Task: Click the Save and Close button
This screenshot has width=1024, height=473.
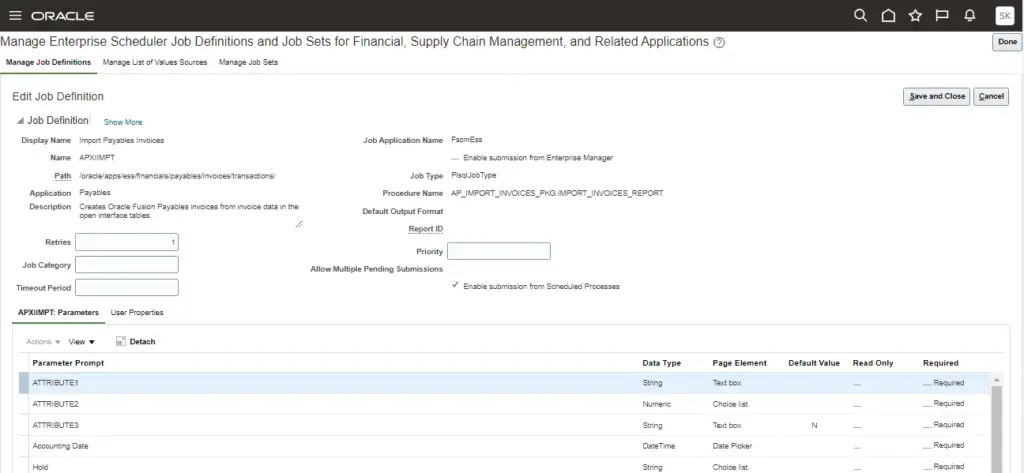Action: coord(935,96)
